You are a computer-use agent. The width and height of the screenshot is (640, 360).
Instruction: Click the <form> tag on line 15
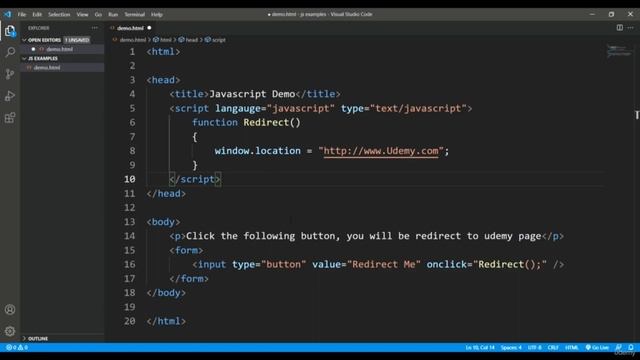click(186, 250)
